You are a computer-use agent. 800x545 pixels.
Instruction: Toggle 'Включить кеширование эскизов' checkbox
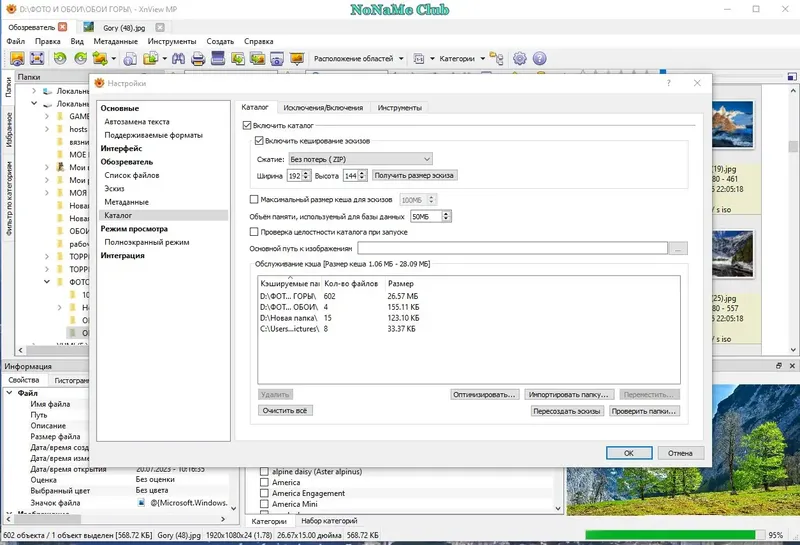(259, 140)
